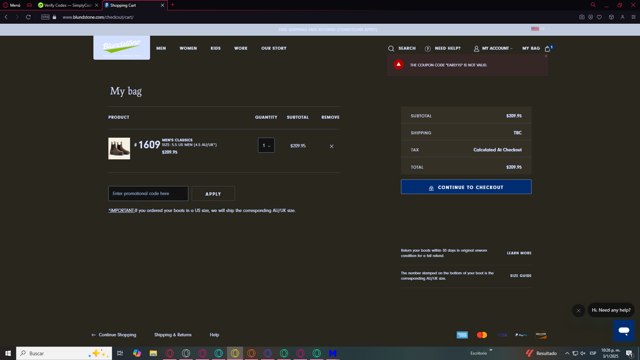Click the address bar with blundstone.com URL

pos(98,17)
